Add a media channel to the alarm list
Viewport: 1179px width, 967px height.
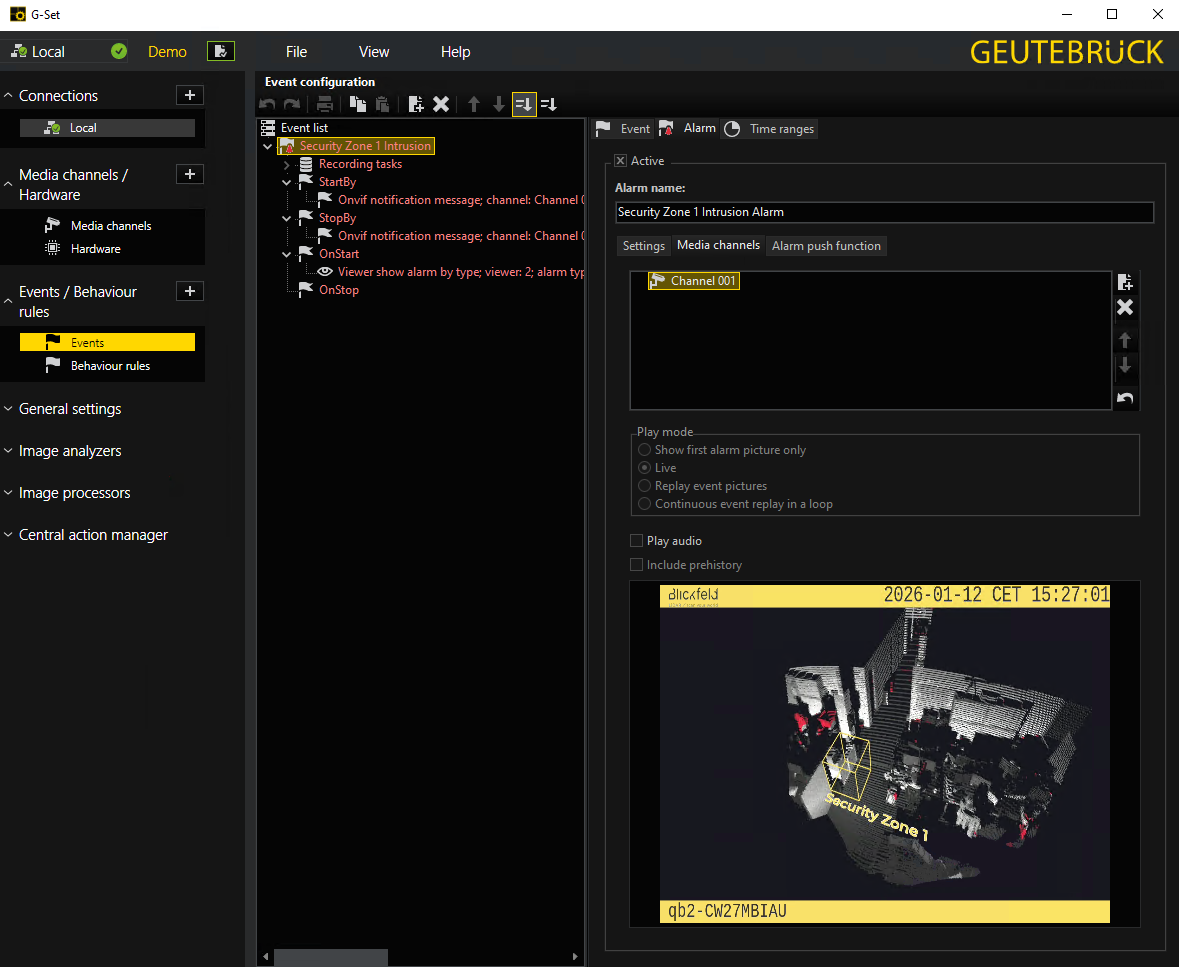tap(1125, 282)
